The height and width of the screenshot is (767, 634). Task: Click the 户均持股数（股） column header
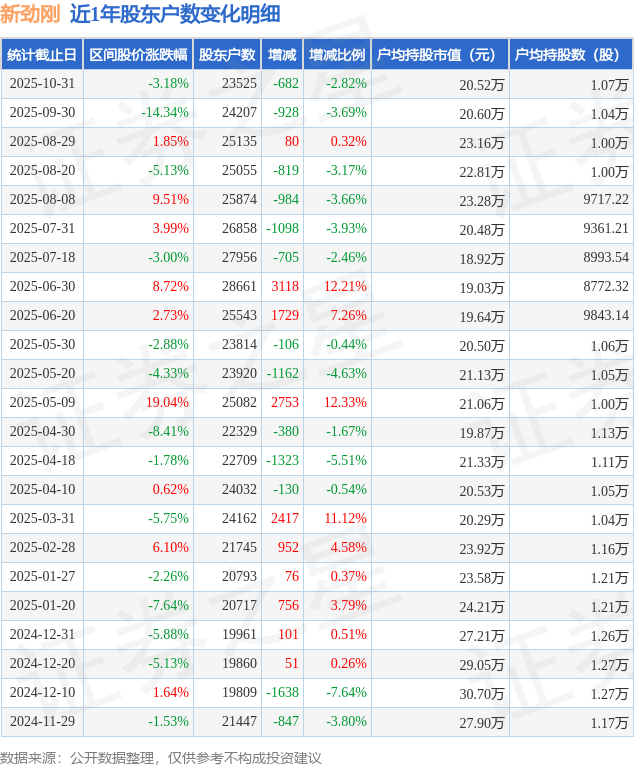click(x=570, y=55)
